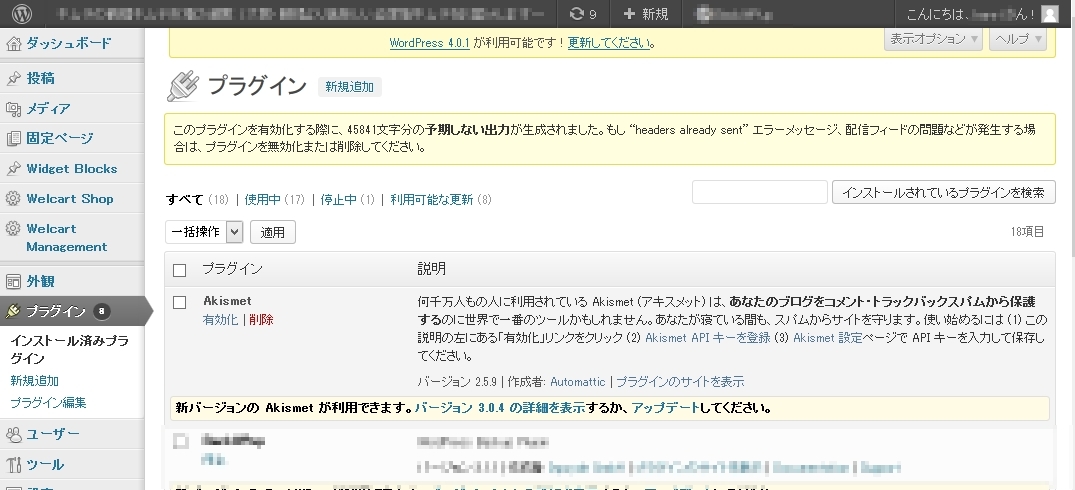Select 新規追加 in the sidebar submenu
The height and width of the screenshot is (490, 1075).
pos(34,381)
